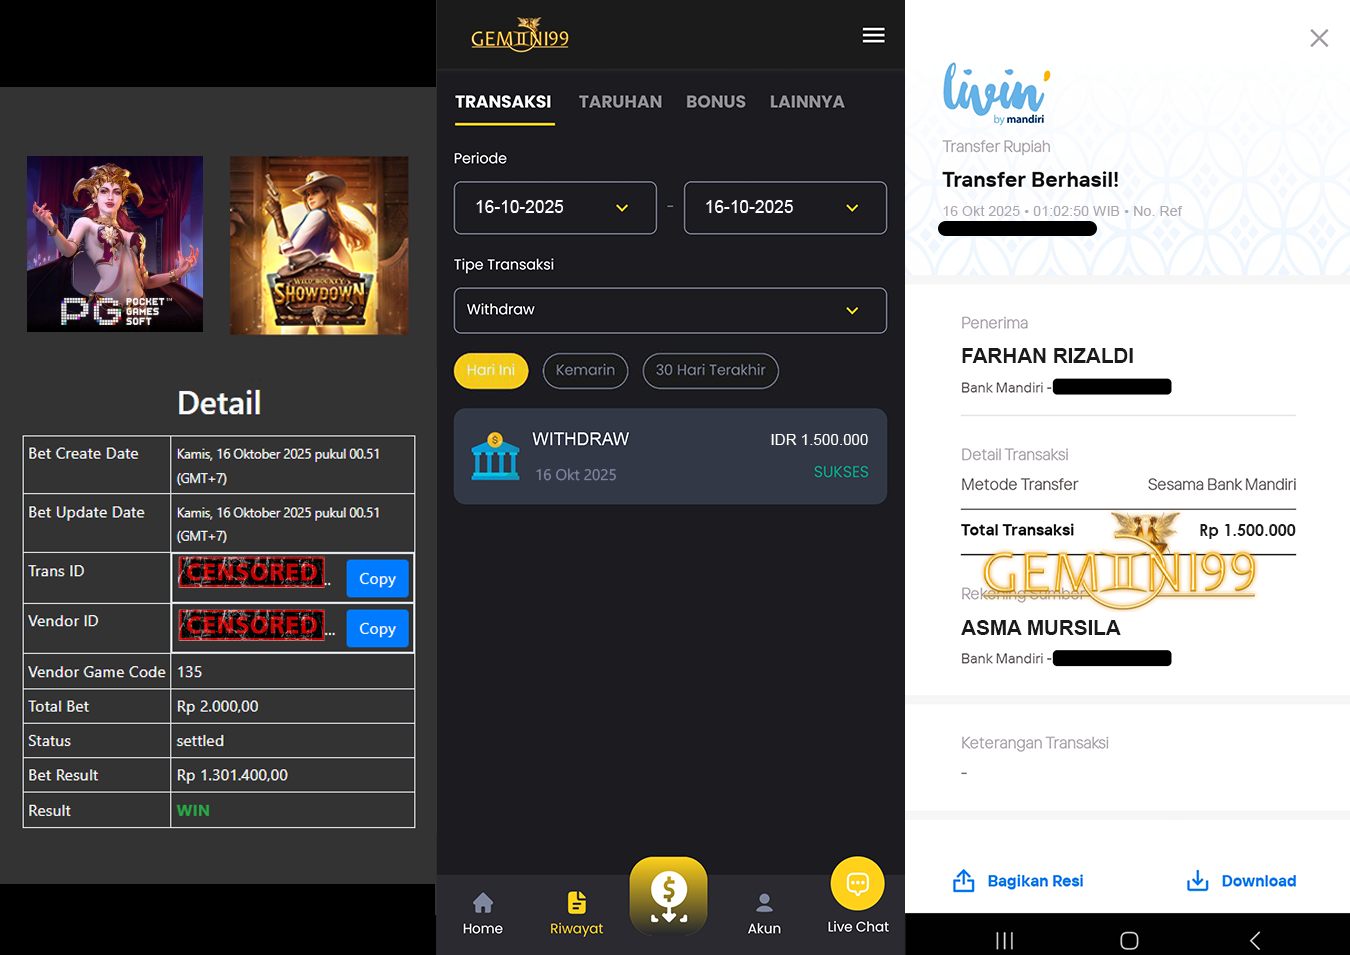Copy the censored Trans ID value
Screen dimensions: 1350x955
point(377,578)
